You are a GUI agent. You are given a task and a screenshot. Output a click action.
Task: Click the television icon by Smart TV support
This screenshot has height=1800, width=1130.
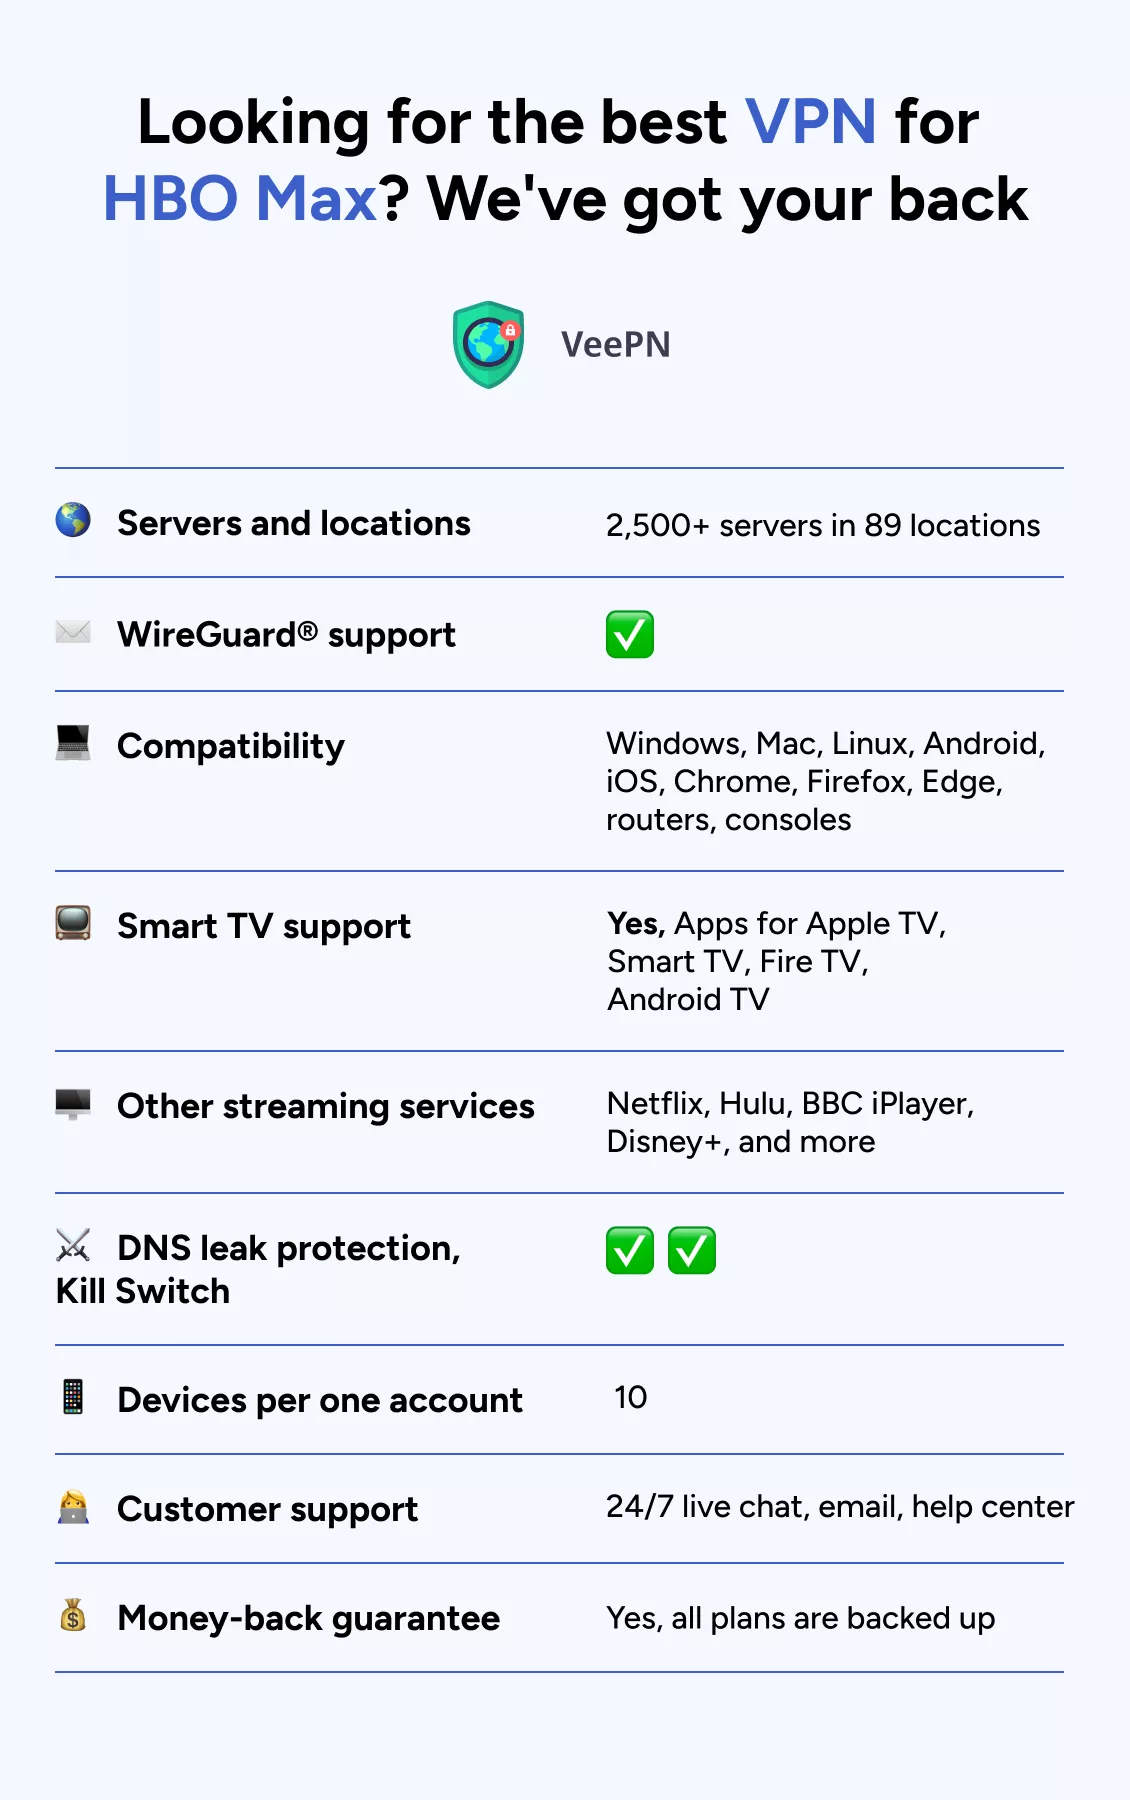73,923
